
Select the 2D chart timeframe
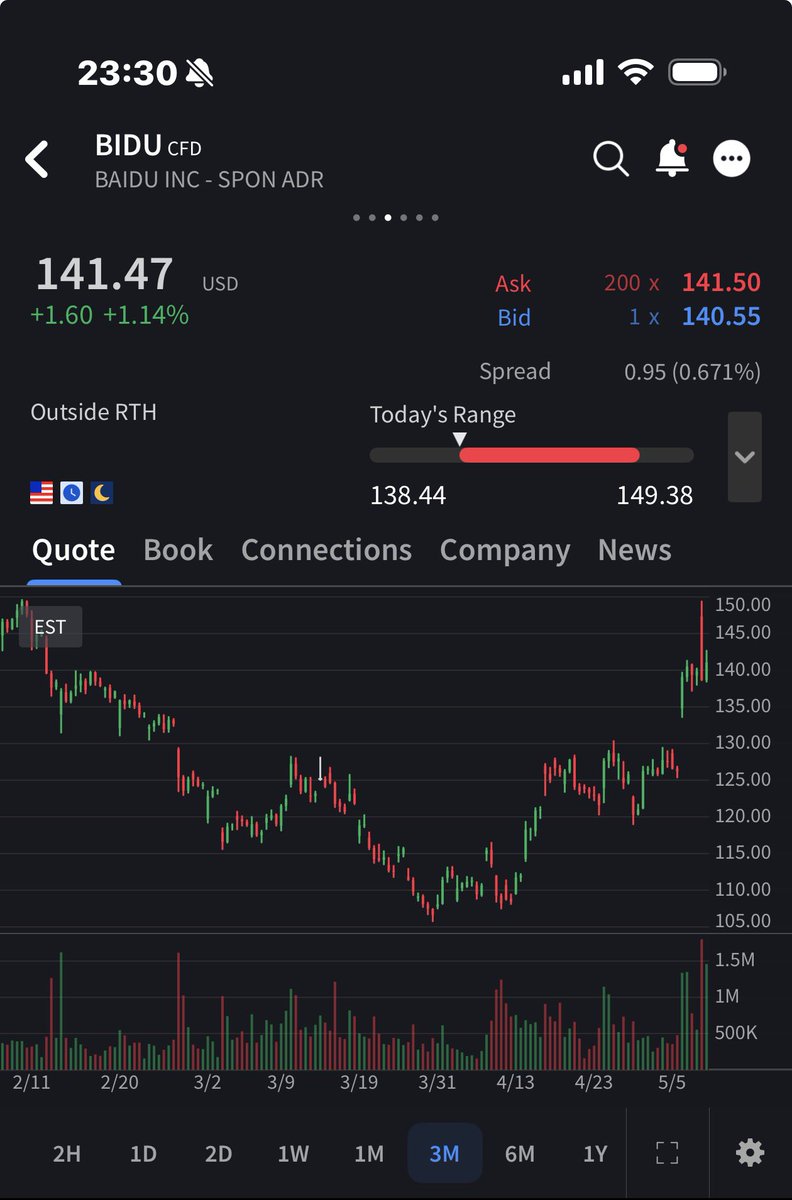click(218, 1154)
